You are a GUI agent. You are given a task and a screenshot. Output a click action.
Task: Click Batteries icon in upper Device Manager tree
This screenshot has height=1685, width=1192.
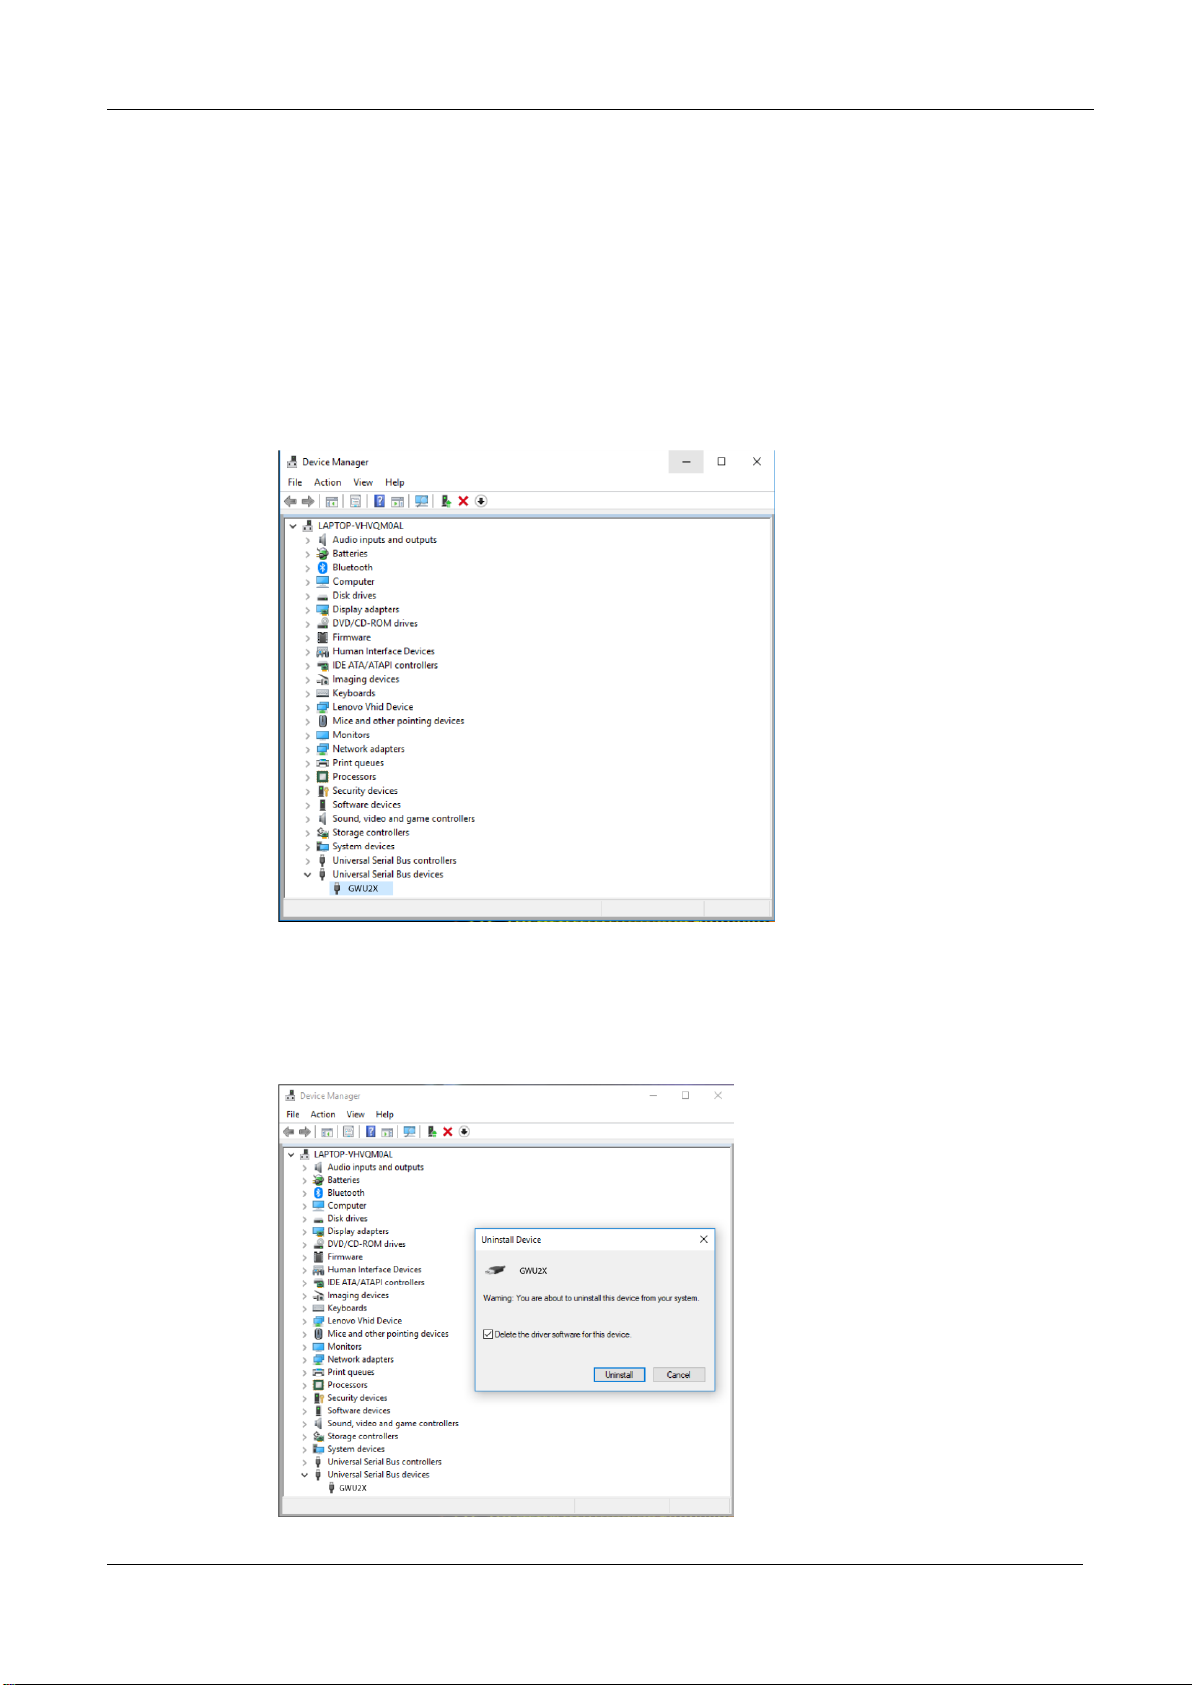322,553
